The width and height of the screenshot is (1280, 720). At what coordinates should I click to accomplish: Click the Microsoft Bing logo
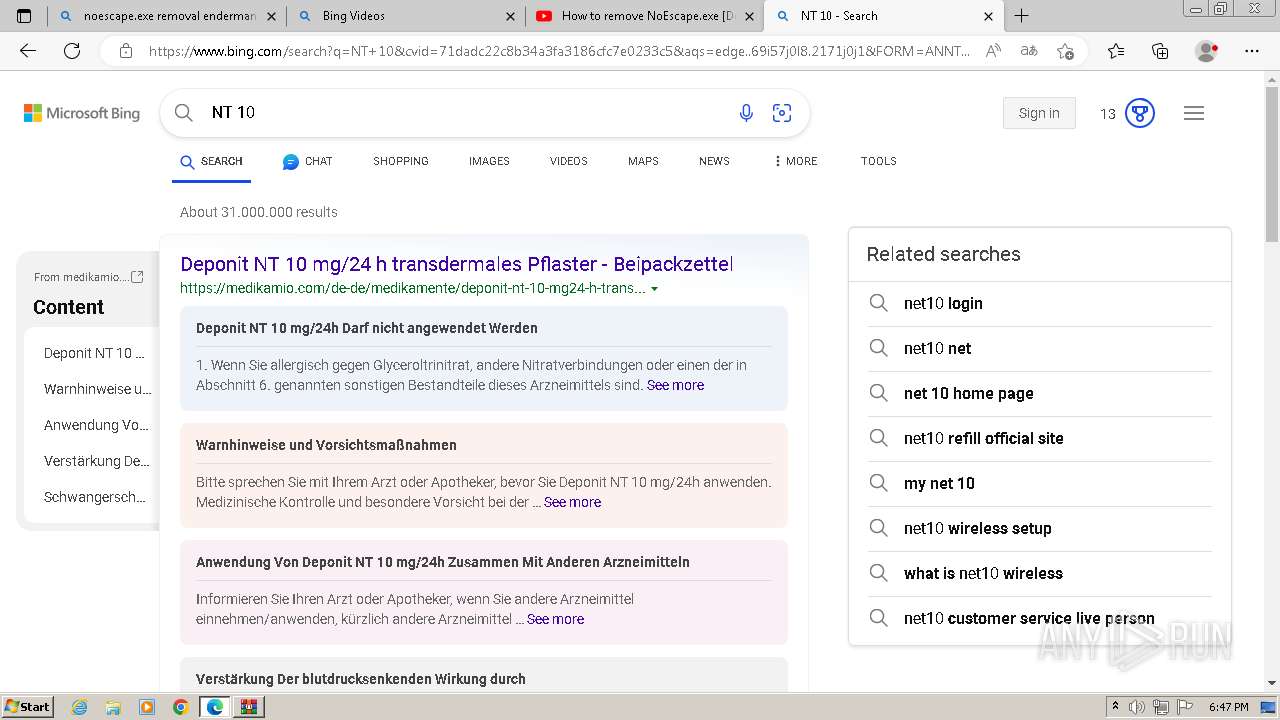(x=82, y=113)
